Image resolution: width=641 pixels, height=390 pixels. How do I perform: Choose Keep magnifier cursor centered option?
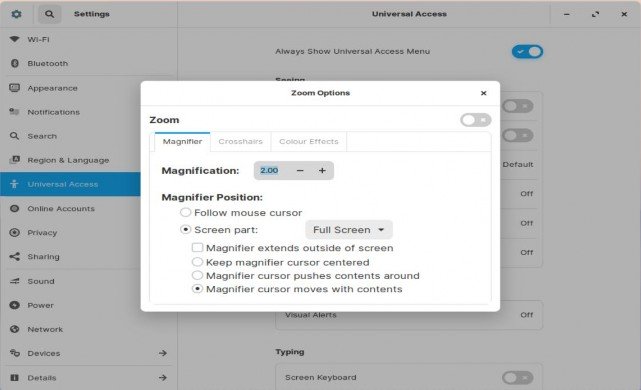(x=197, y=262)
